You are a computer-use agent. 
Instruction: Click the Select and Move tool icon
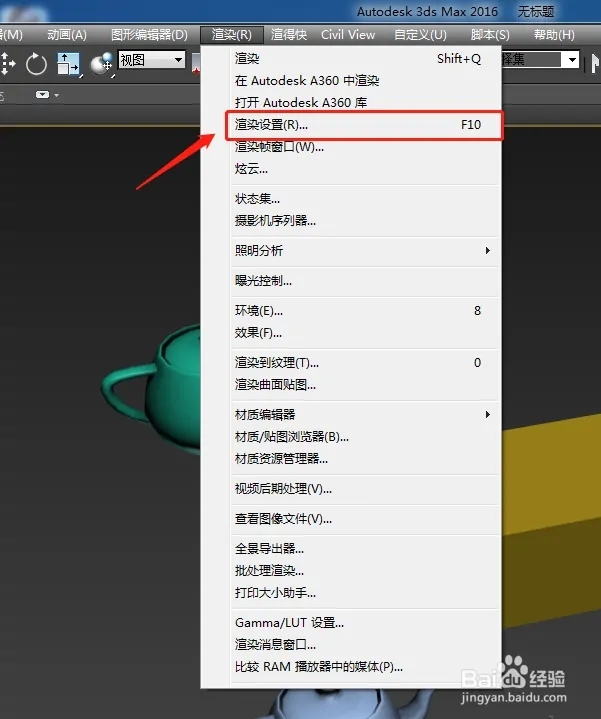(x=7, y=64)
